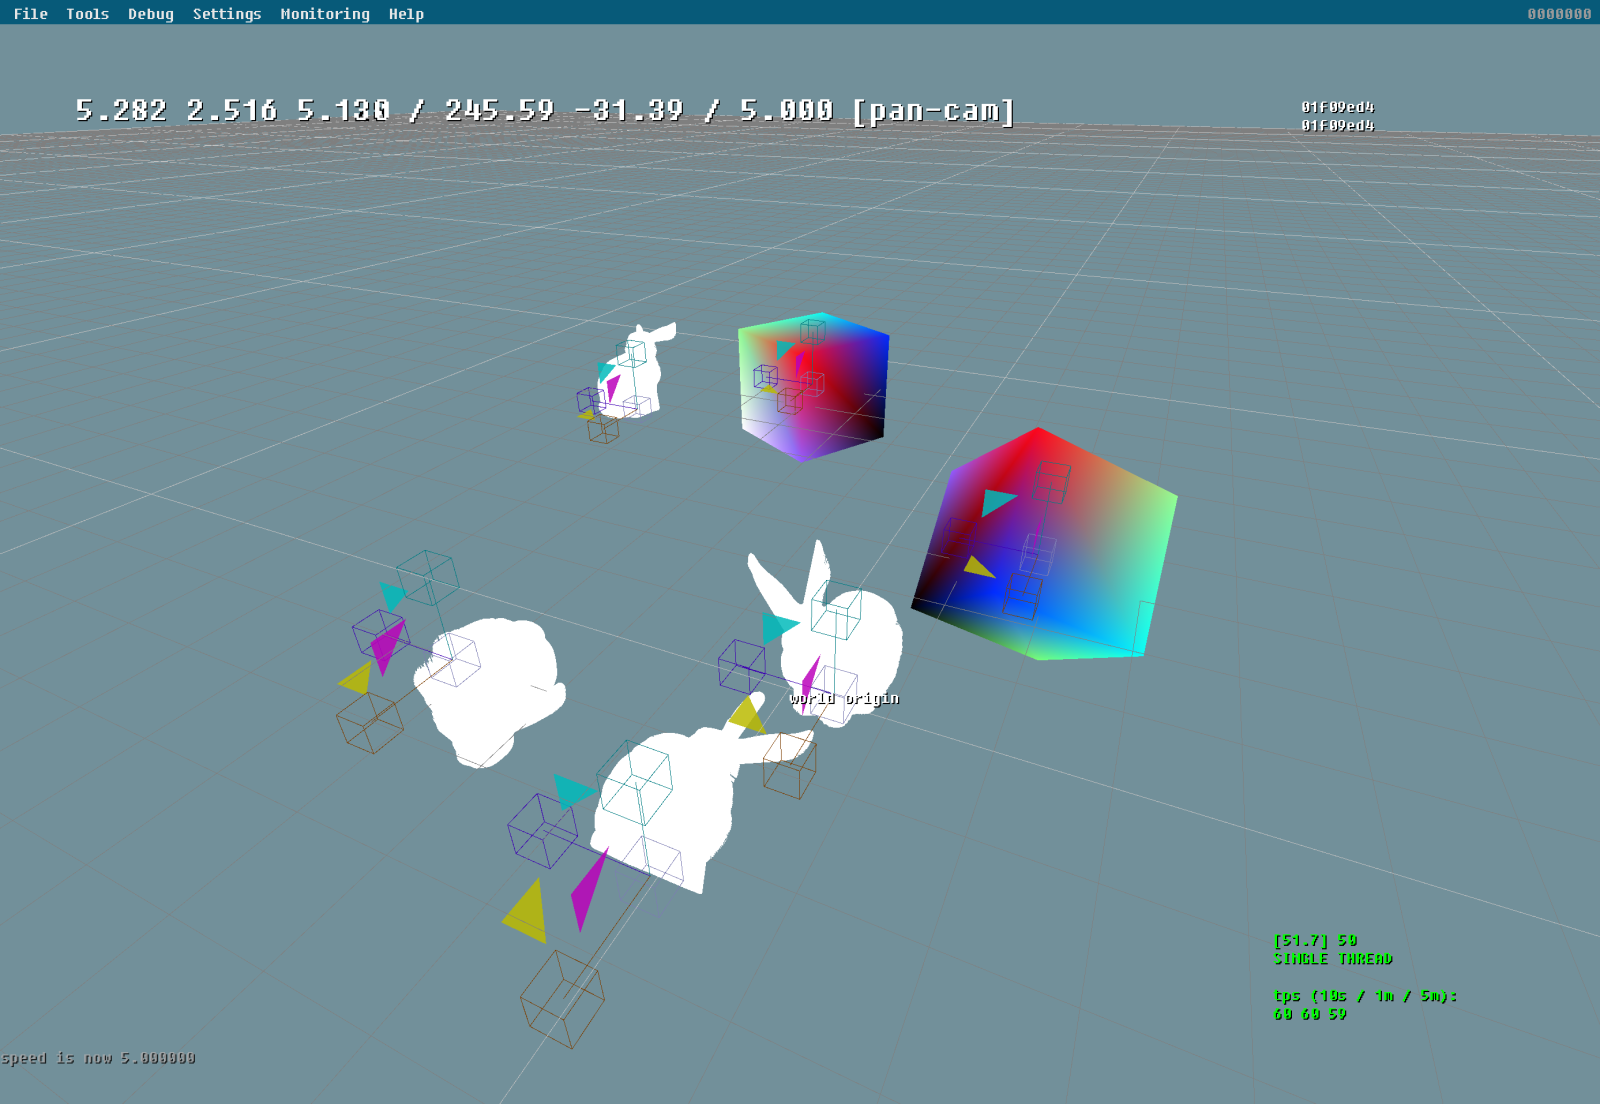The height and width of the screenshot is (1104, 1600).
Task: Click the yellow arrow beside the left bunny
Action: 357,678
